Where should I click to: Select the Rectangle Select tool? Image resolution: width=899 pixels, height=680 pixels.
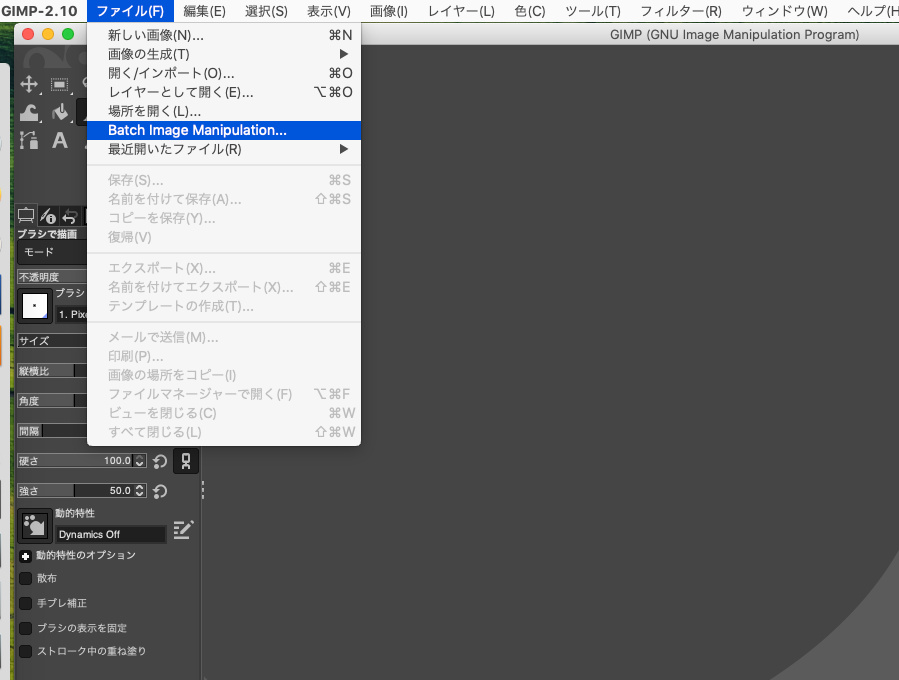59,85
